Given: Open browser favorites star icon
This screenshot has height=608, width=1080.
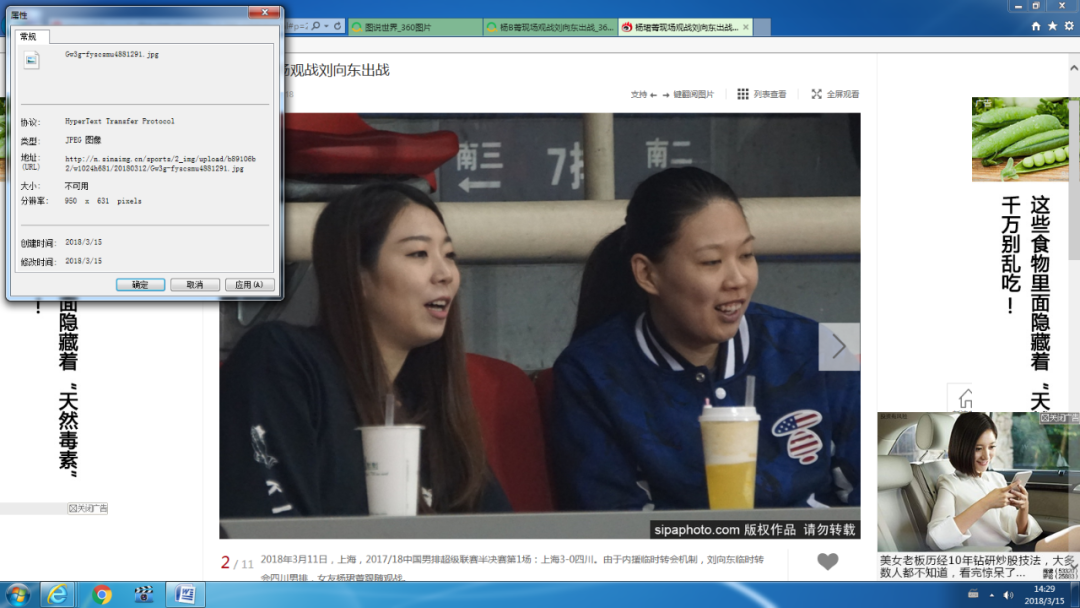Looking at the screenshot, I should 1052,26.
